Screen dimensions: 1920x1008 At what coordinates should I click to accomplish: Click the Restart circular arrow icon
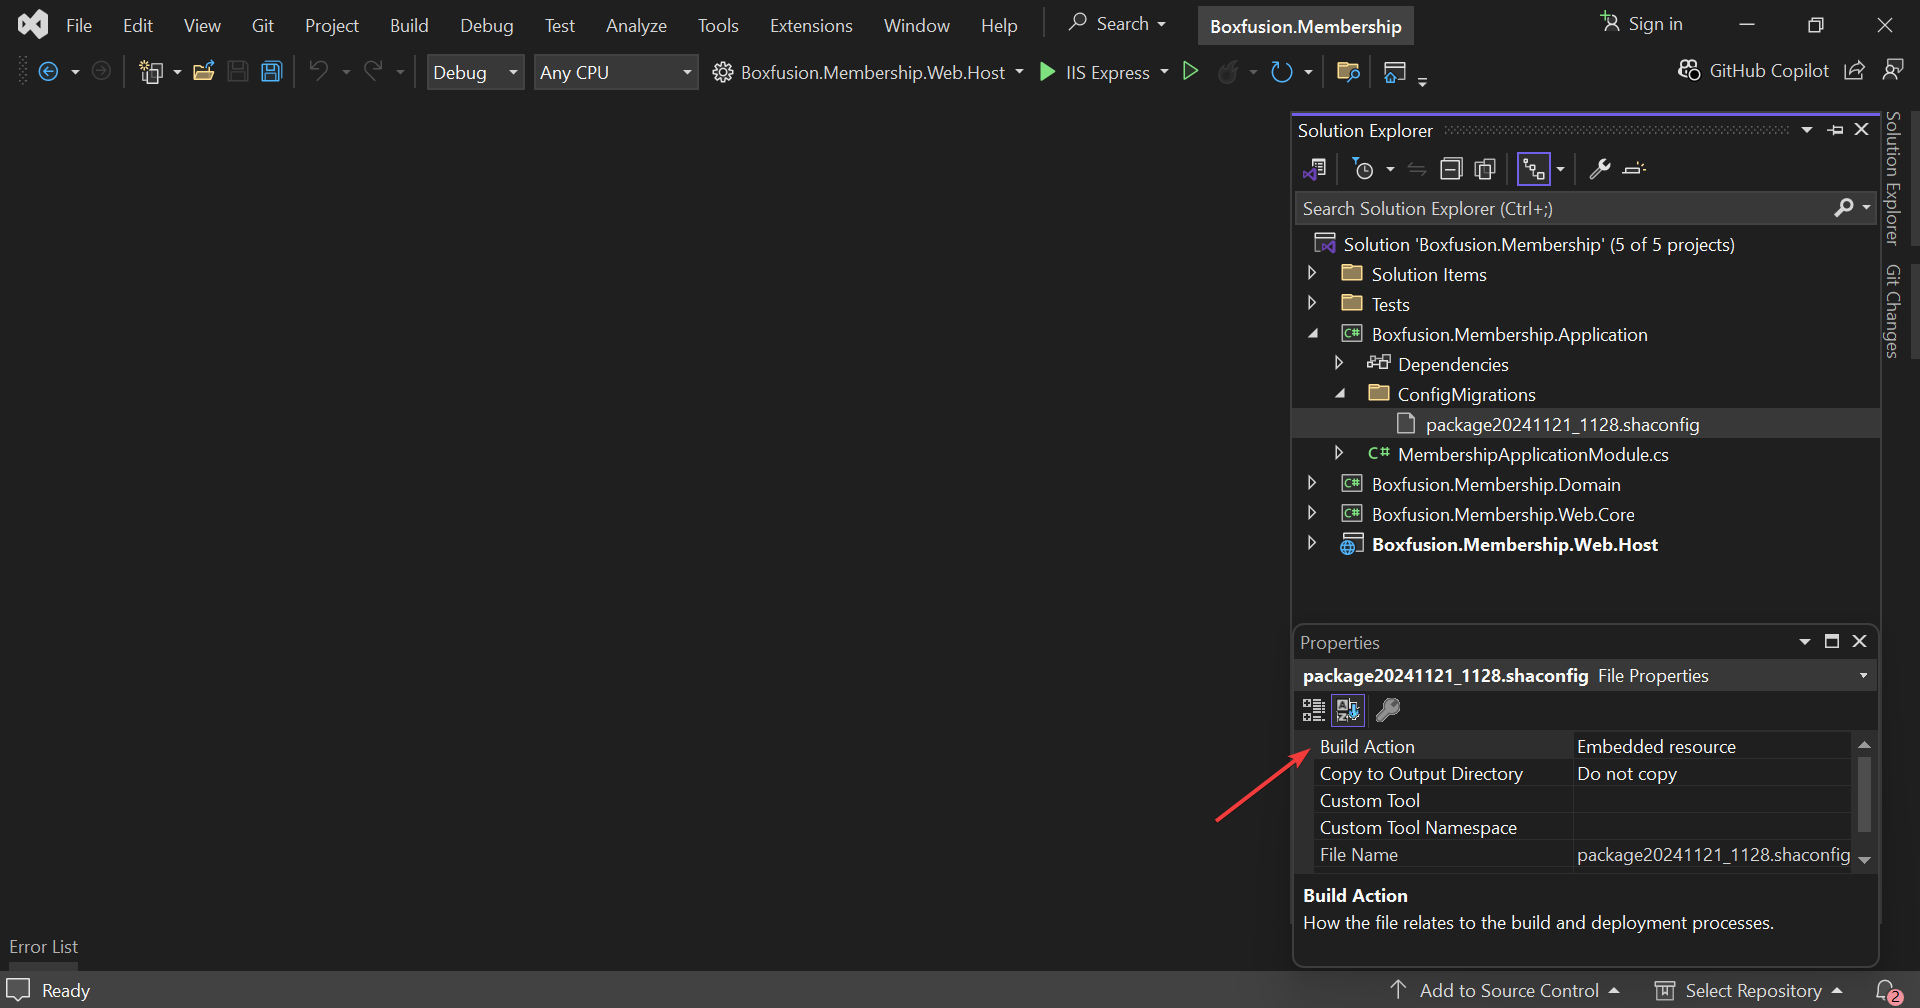coord(1281,72)
